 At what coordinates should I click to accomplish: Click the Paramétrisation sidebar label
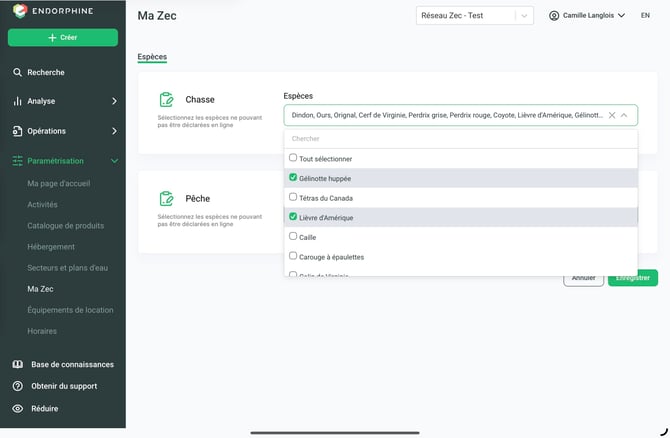click(56, 161)
